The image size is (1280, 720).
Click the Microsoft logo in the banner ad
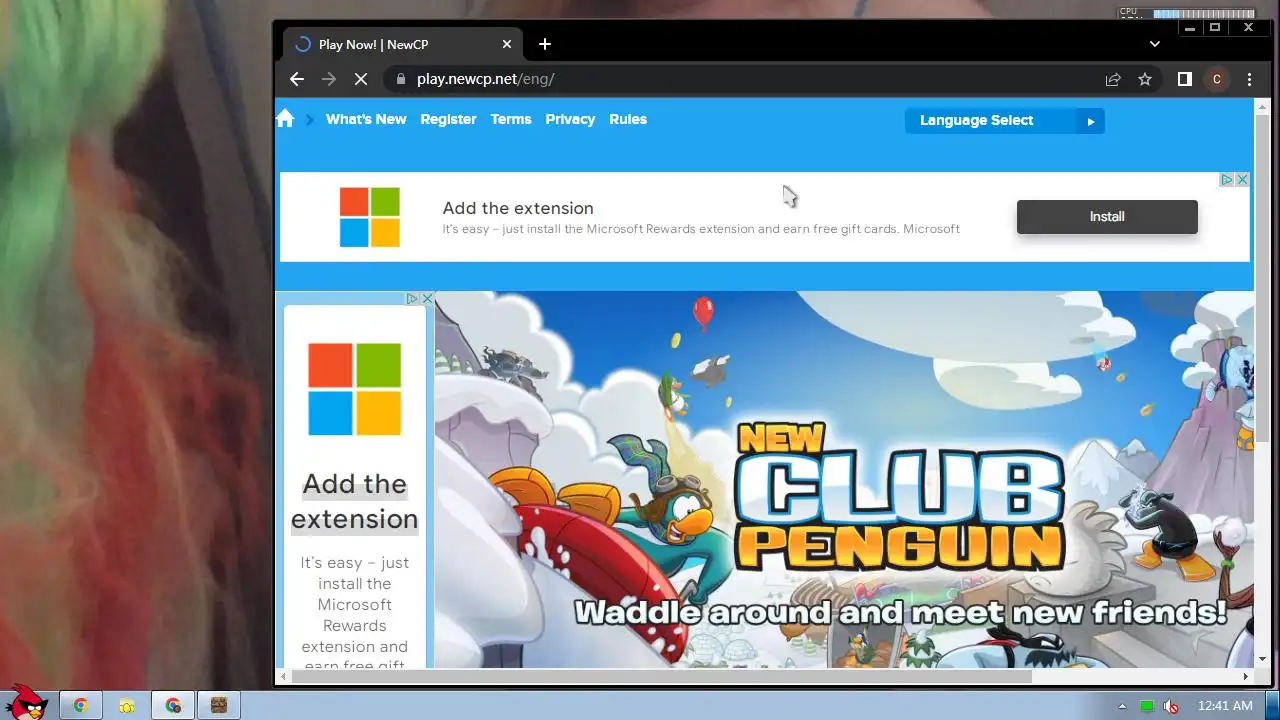pyautogui.click(x=369, y=217)
